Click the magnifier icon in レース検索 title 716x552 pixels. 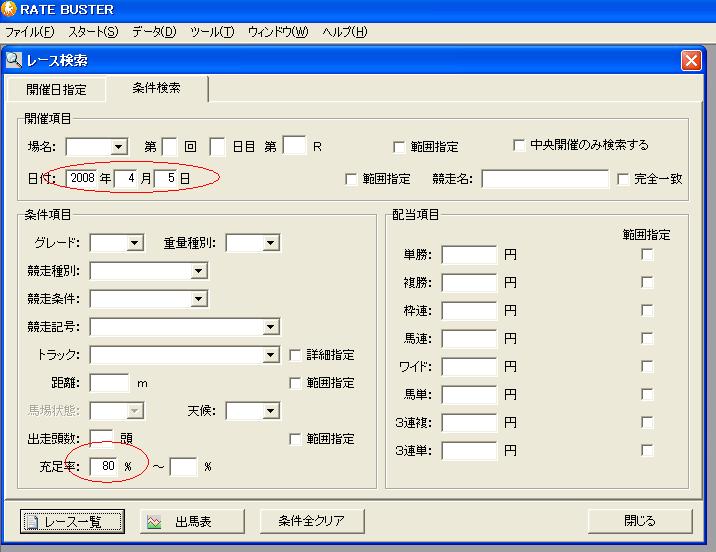[x=14, y=60]
